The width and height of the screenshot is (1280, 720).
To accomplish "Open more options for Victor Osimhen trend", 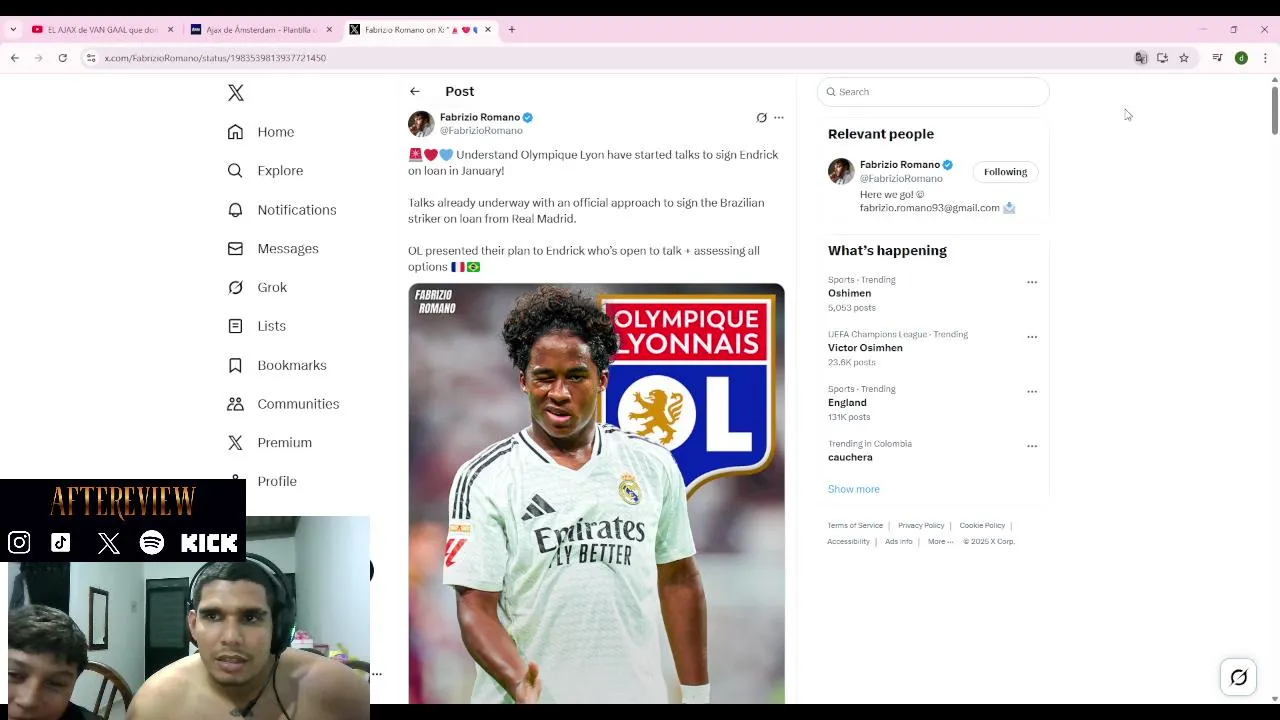I will point(1032,337).
